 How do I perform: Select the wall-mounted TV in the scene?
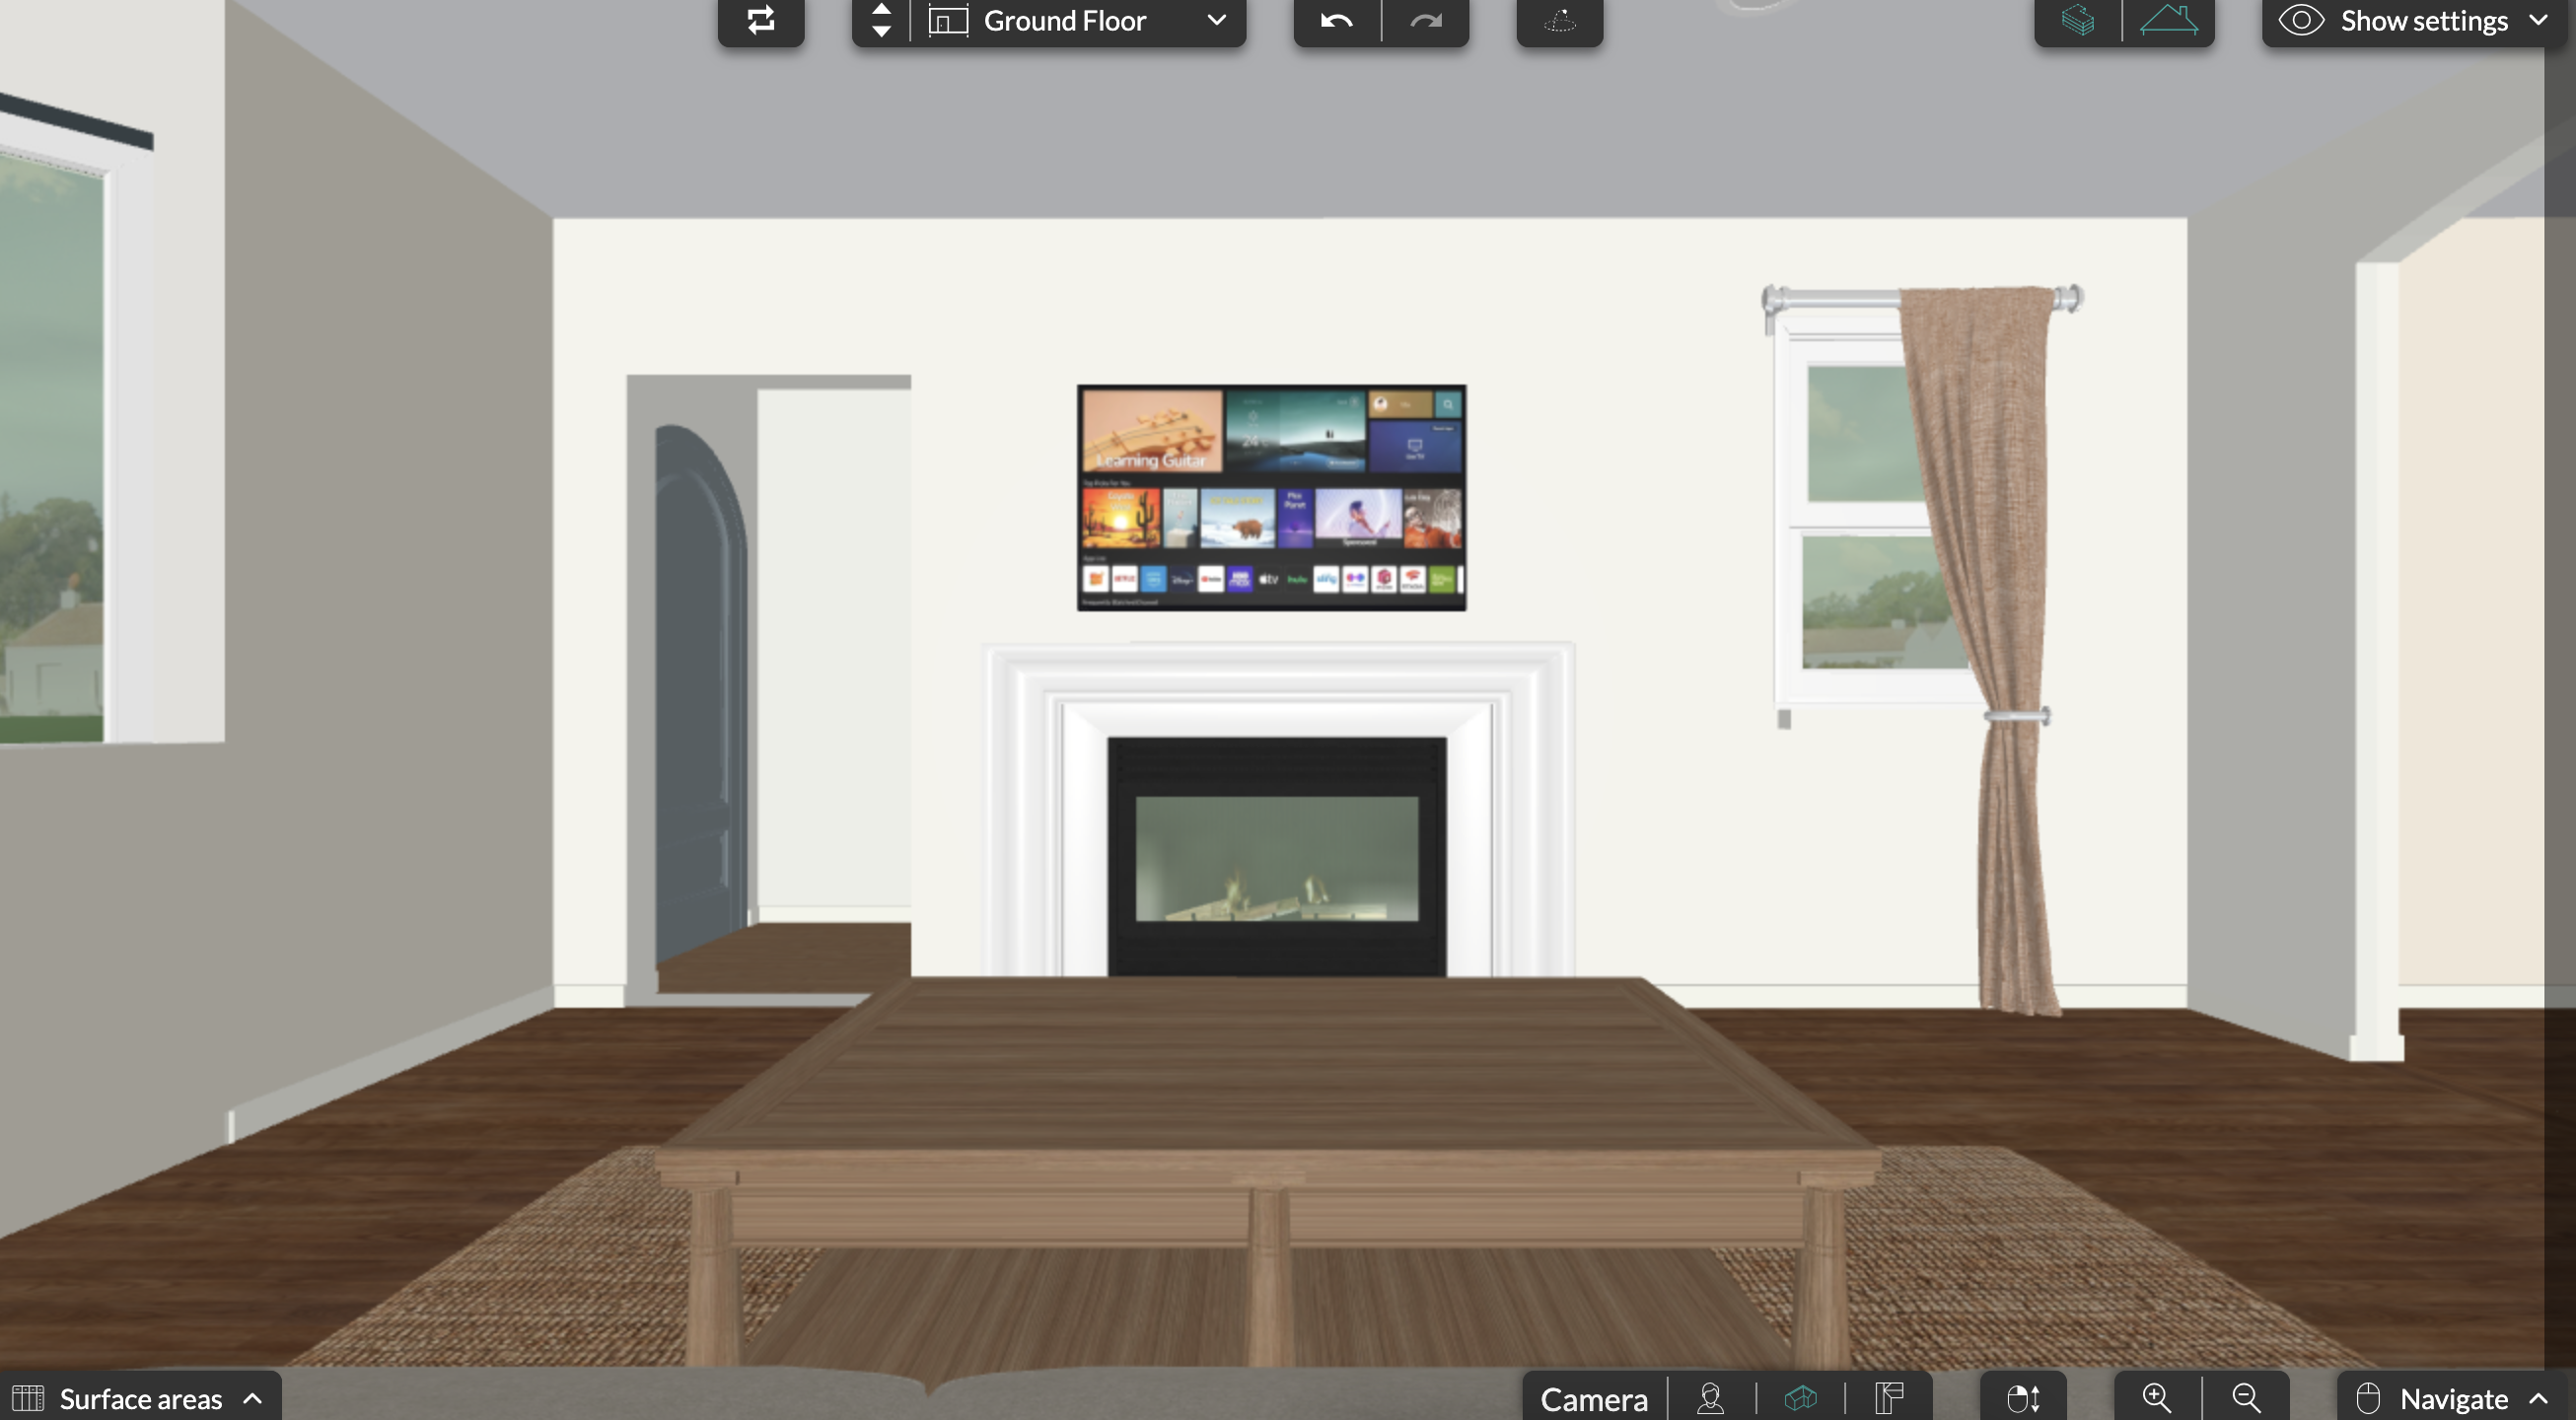click(1271, 497)
